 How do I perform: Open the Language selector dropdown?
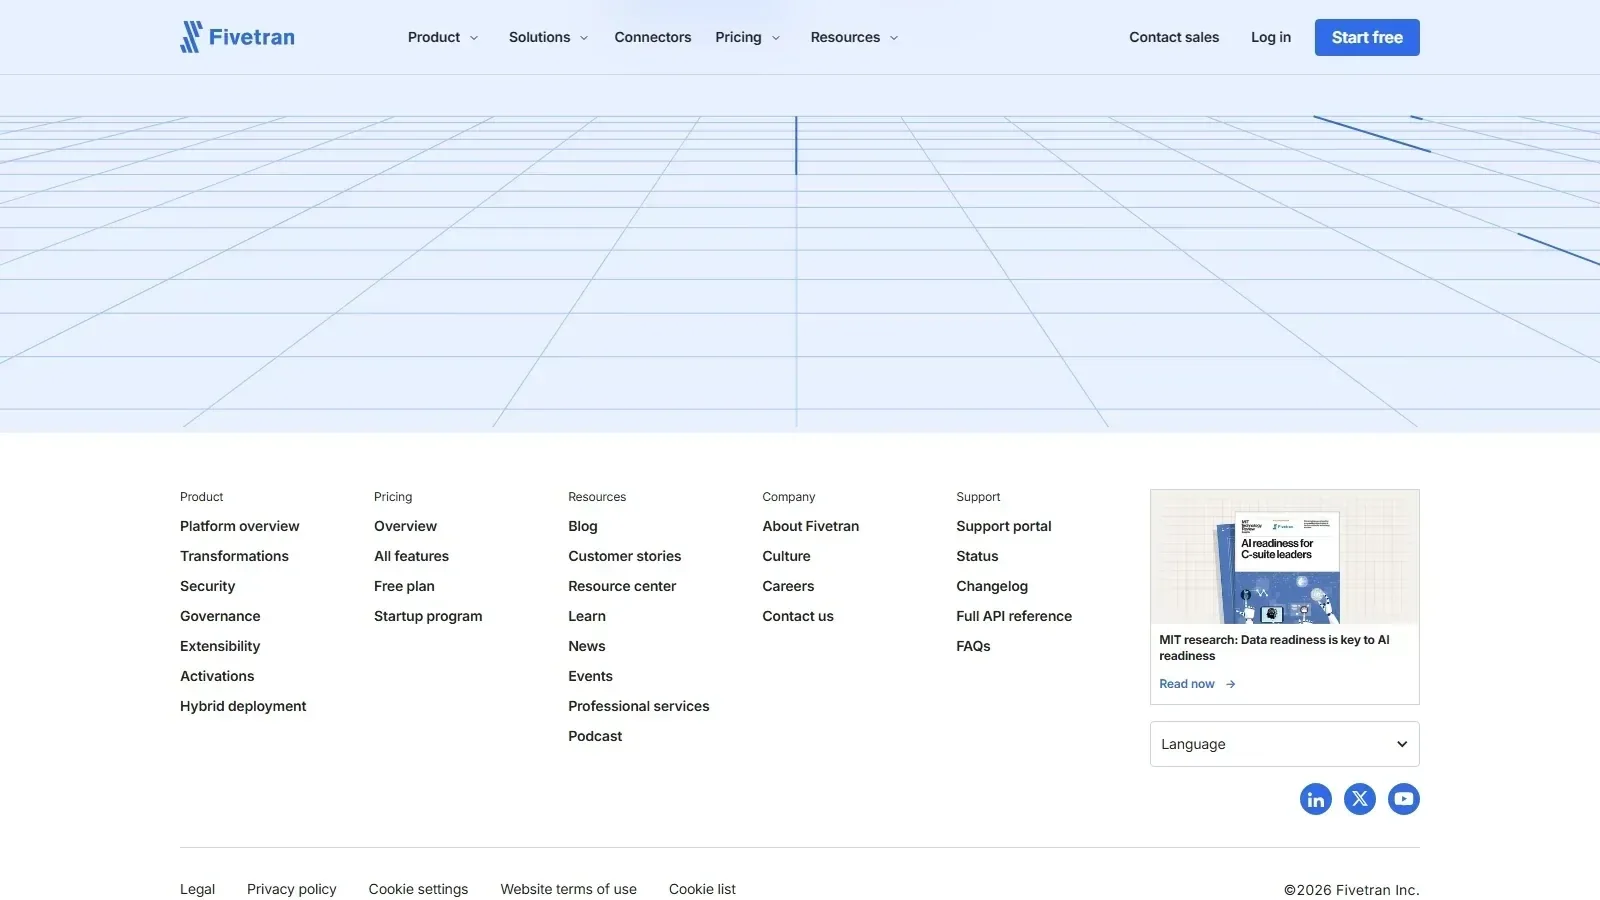pos(1284,744)
